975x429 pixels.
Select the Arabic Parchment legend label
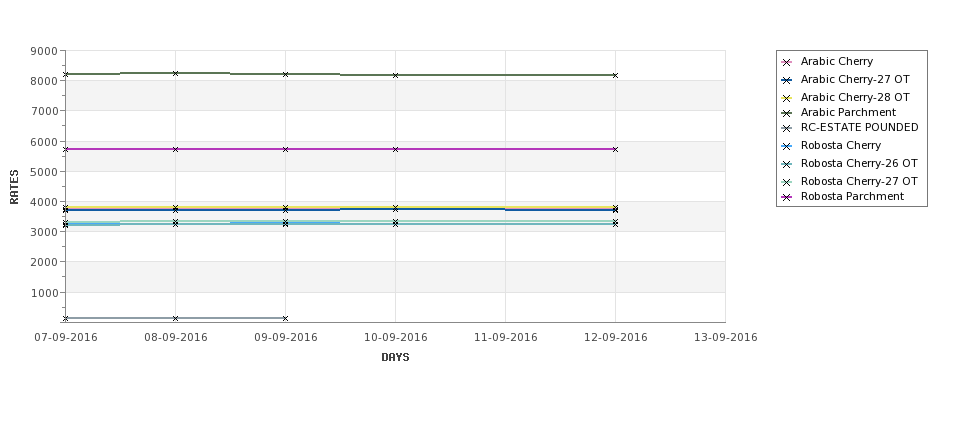[848, 113]
